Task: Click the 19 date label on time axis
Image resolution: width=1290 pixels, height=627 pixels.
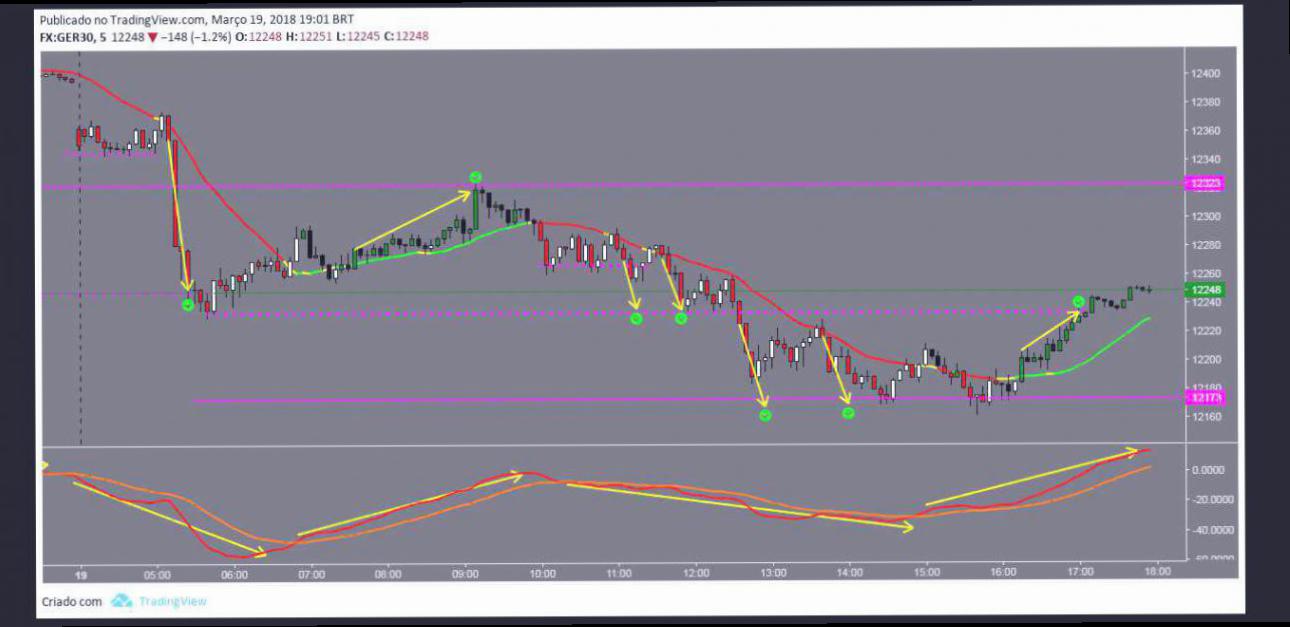Action: 81,575
